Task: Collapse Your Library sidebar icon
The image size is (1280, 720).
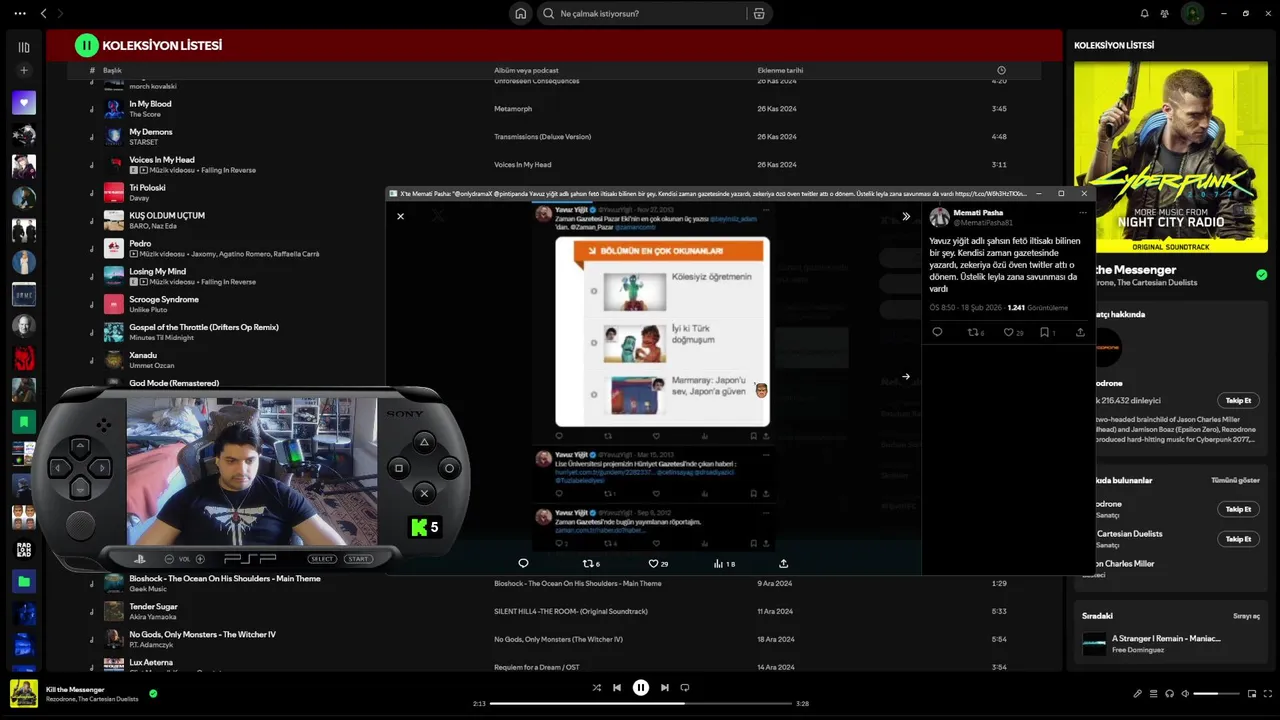Action: click(24, 47)
